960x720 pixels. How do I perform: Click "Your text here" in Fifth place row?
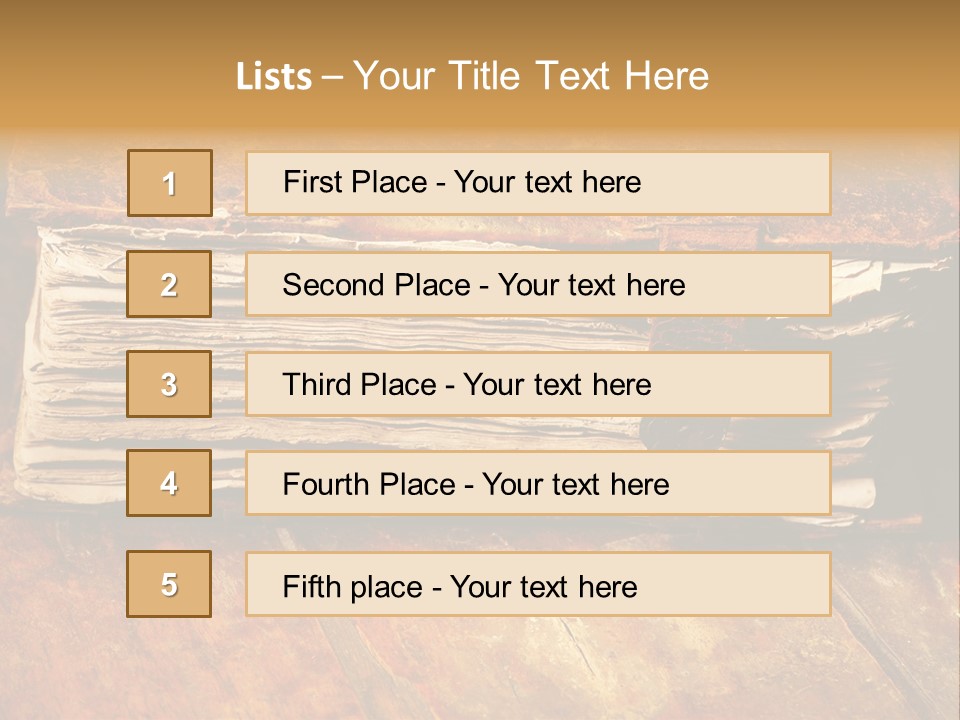point(543,586)
